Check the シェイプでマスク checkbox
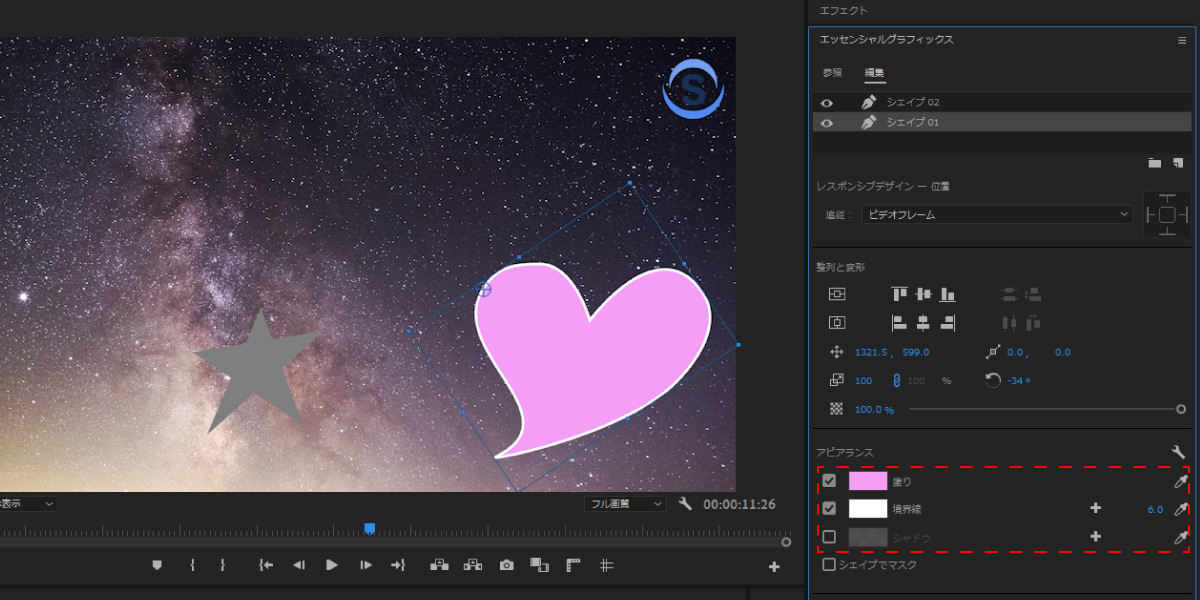Image resolution: width=1200 pixels, height=600 pixels. (x=829, y=565)
